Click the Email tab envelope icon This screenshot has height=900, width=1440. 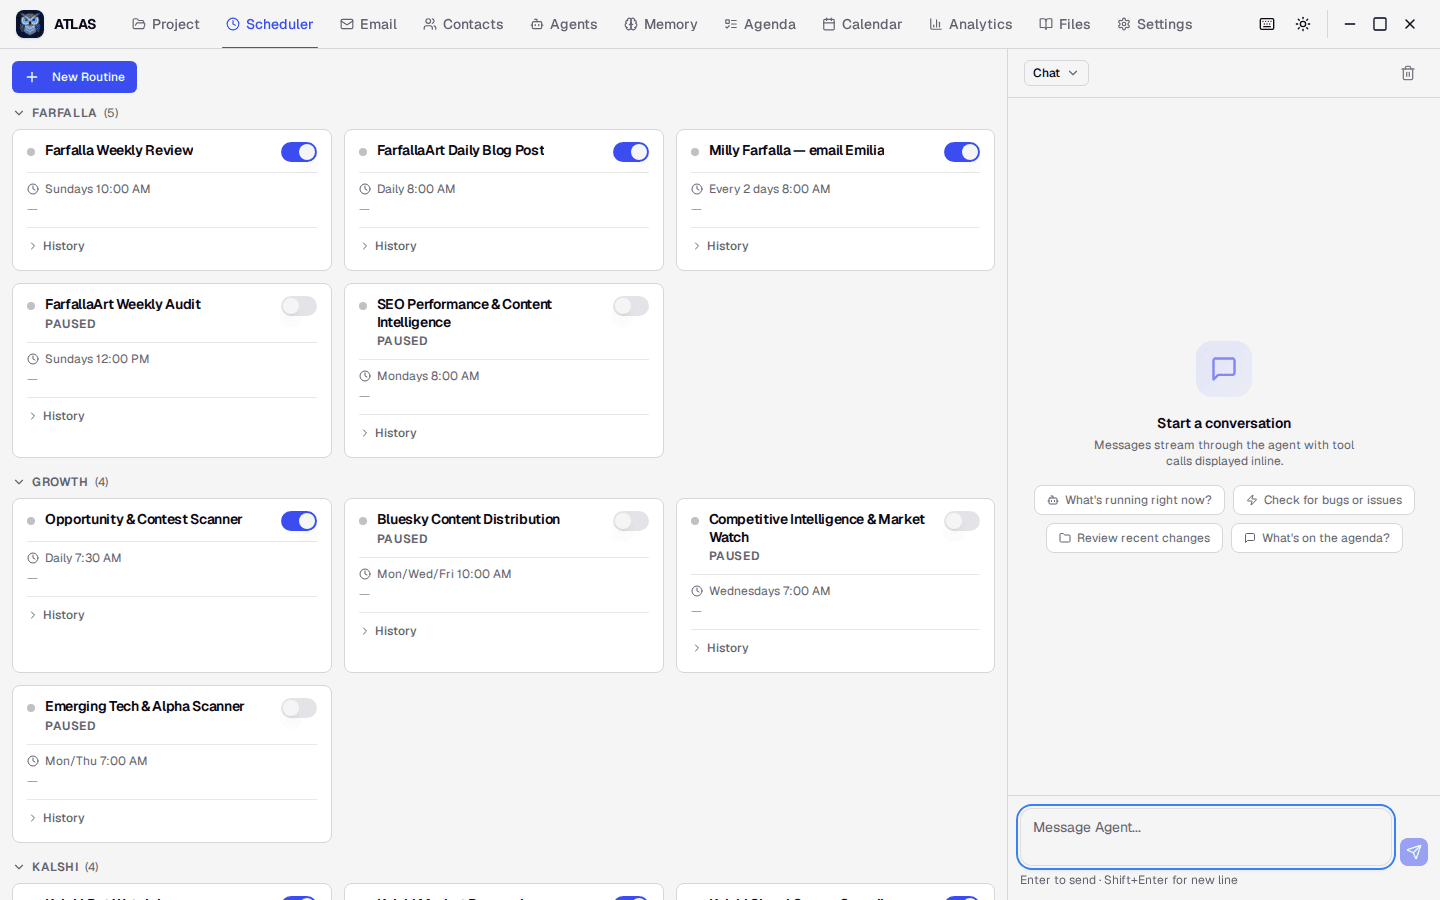347,24
